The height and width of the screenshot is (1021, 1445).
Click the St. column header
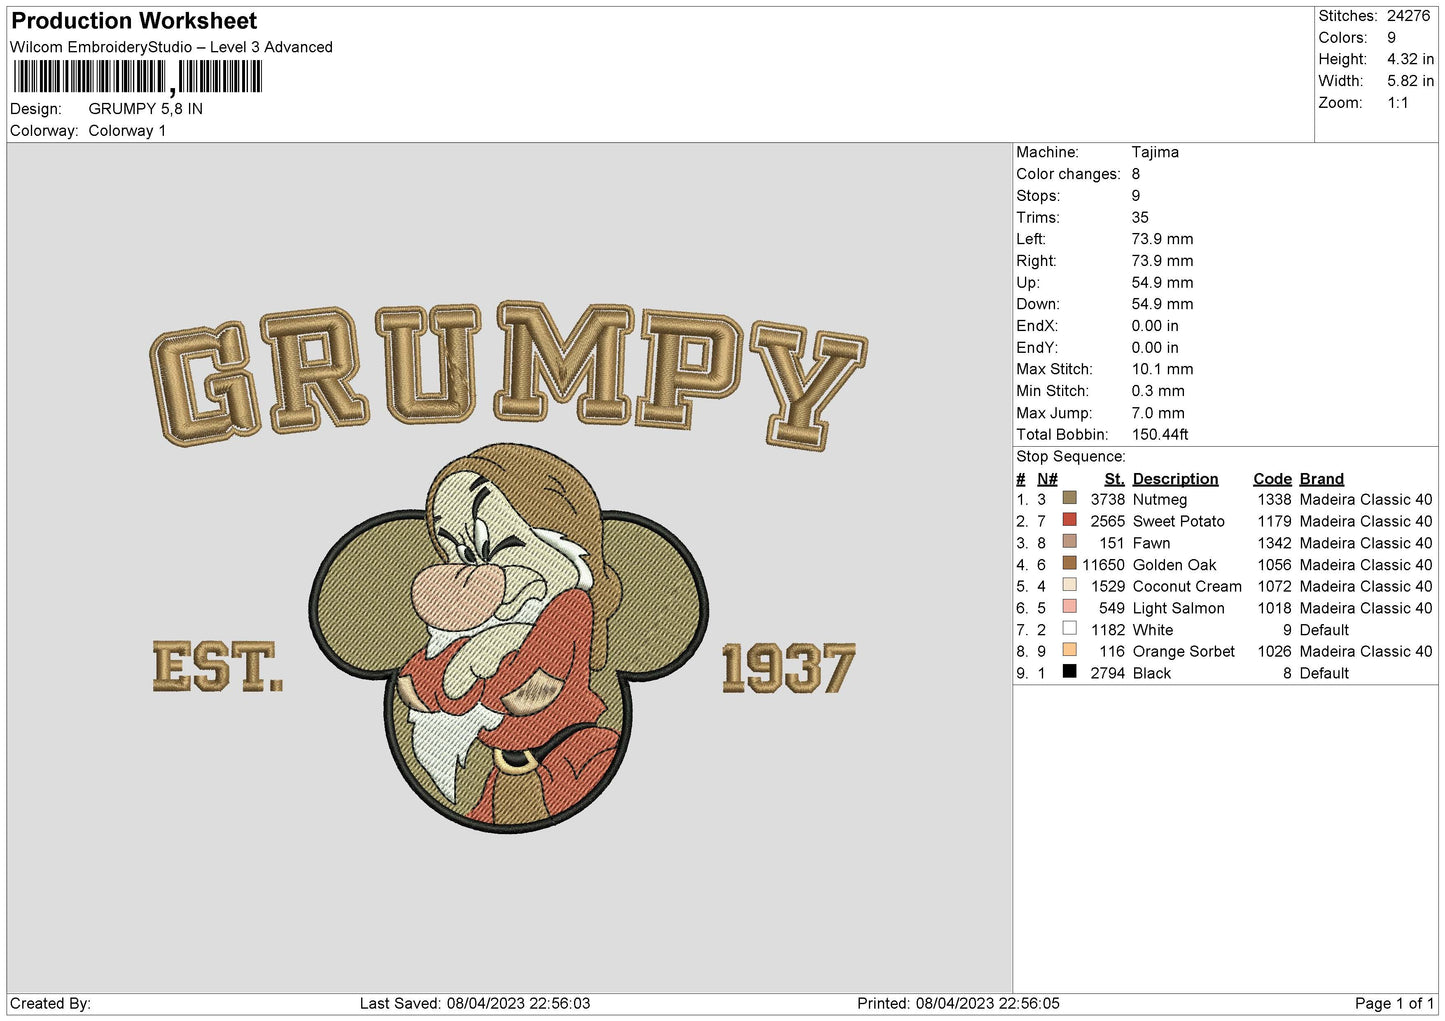tap(1114, 479)
